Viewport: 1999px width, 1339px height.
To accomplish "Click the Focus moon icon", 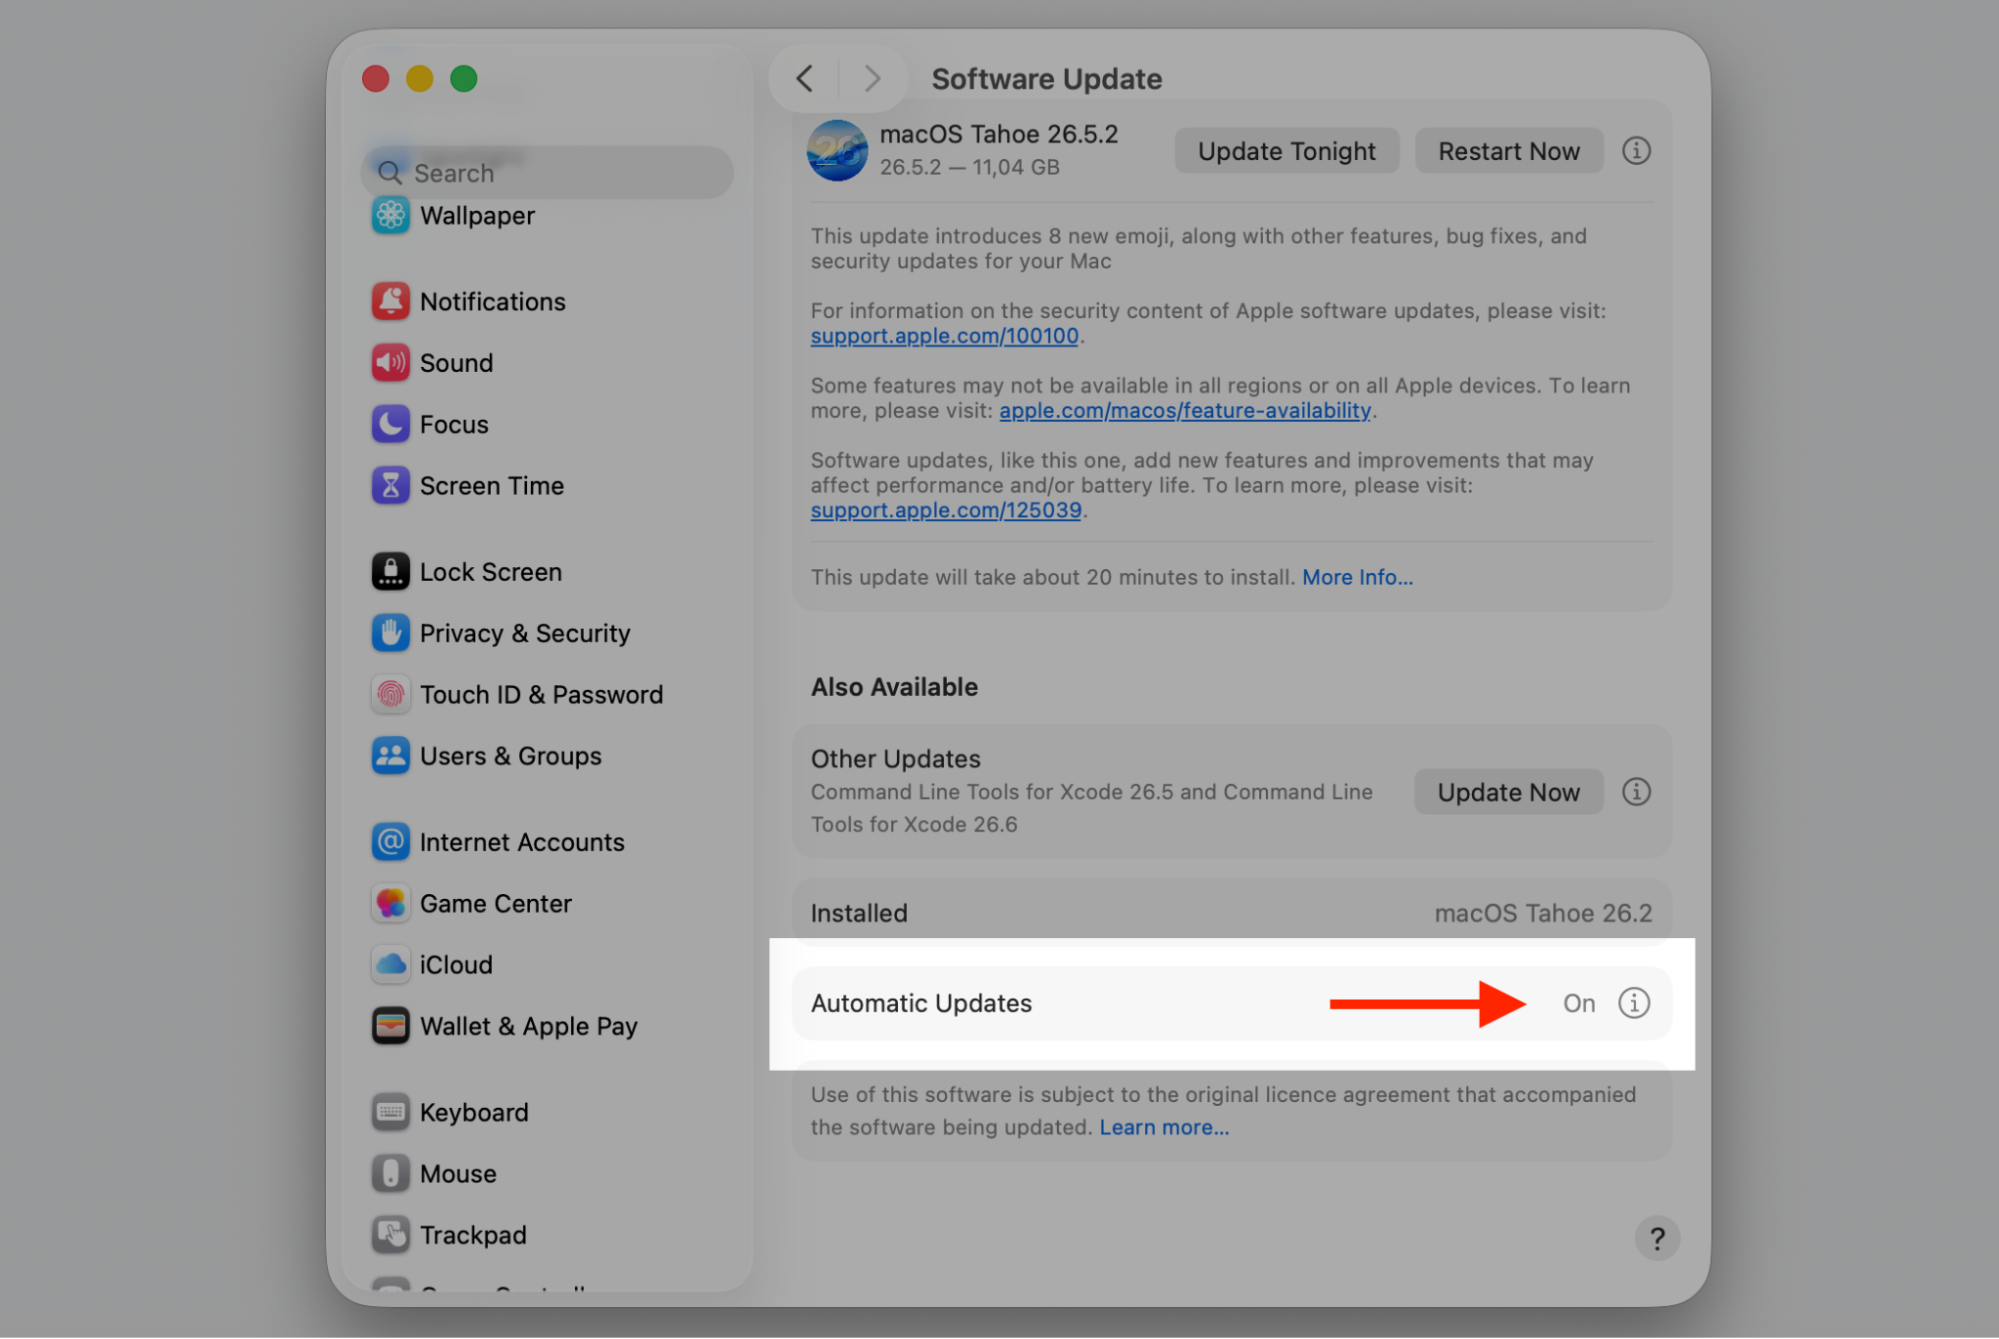I will (390, 424).
